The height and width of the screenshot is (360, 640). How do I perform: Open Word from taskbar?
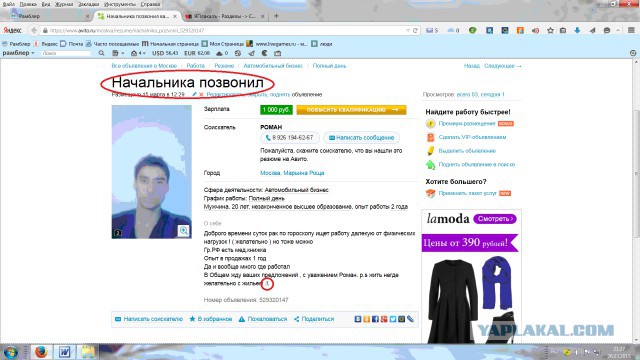(64, 352)
